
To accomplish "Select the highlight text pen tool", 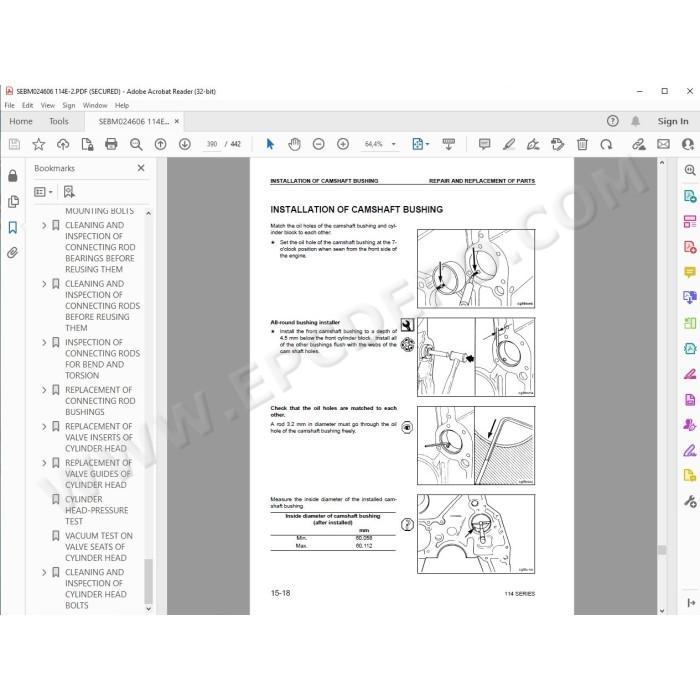I will [x=509, y=144].
